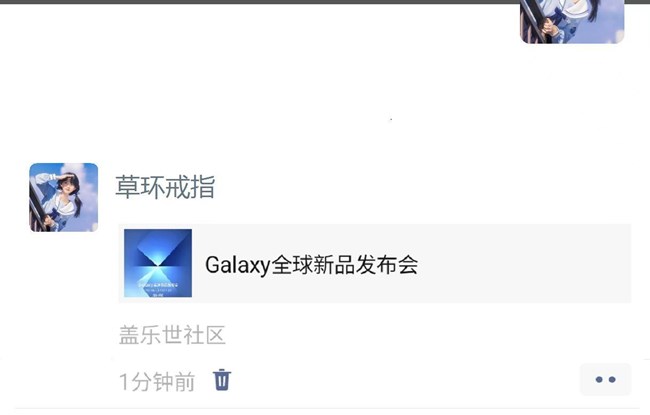Open 草环戒指's profile avatar

pos(64,197)
